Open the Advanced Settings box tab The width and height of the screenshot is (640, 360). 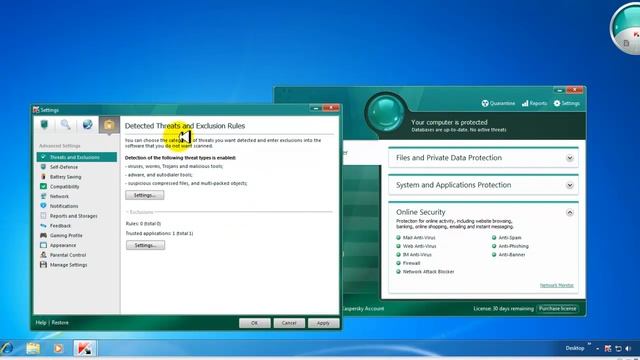[x=109, y=124]
